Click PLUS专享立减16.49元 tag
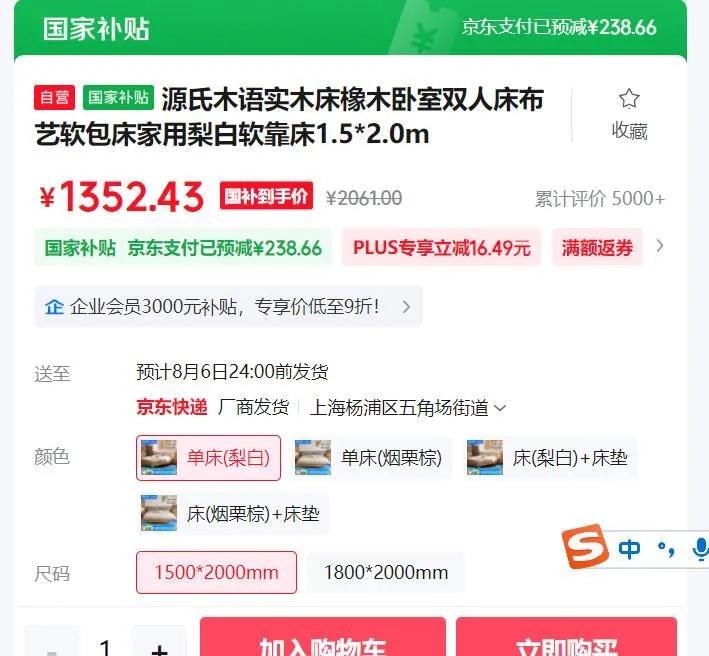709x656 pixels. (441, 247)
